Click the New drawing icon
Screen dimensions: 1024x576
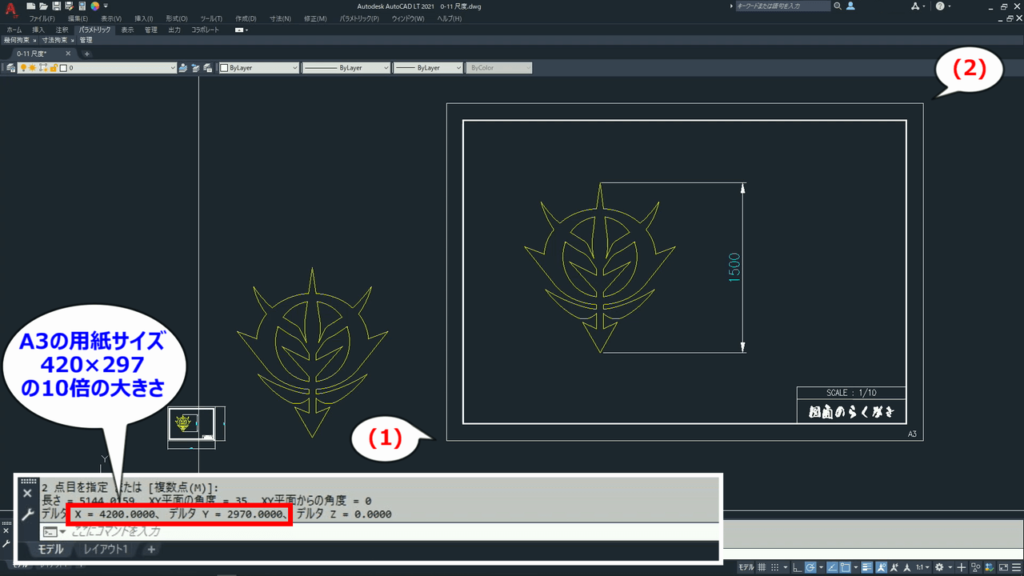coord(31,6)
